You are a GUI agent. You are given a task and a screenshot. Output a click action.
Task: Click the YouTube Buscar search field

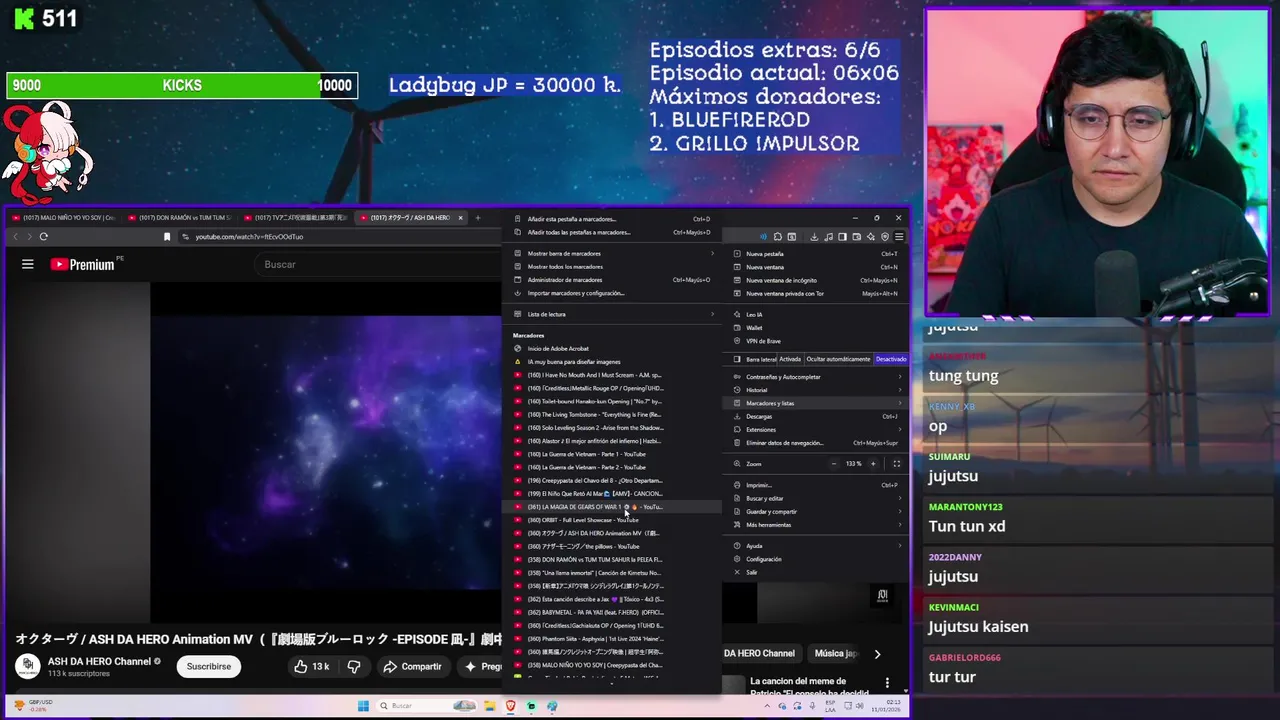click(380, 264)
